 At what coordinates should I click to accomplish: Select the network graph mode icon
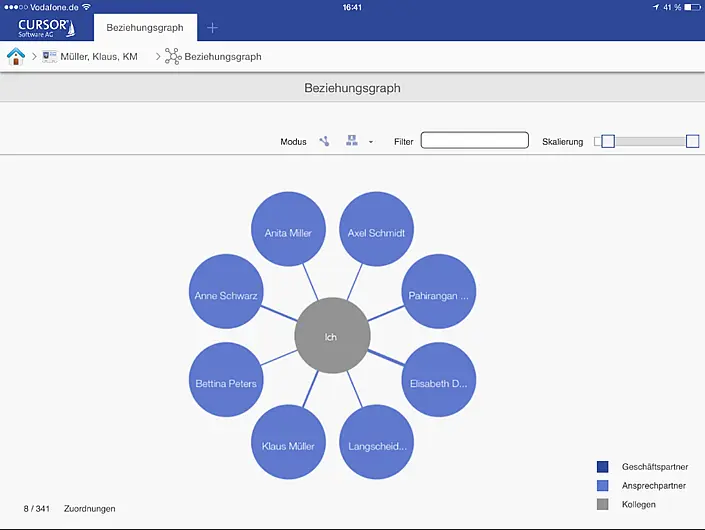click(x=324, y=142)
